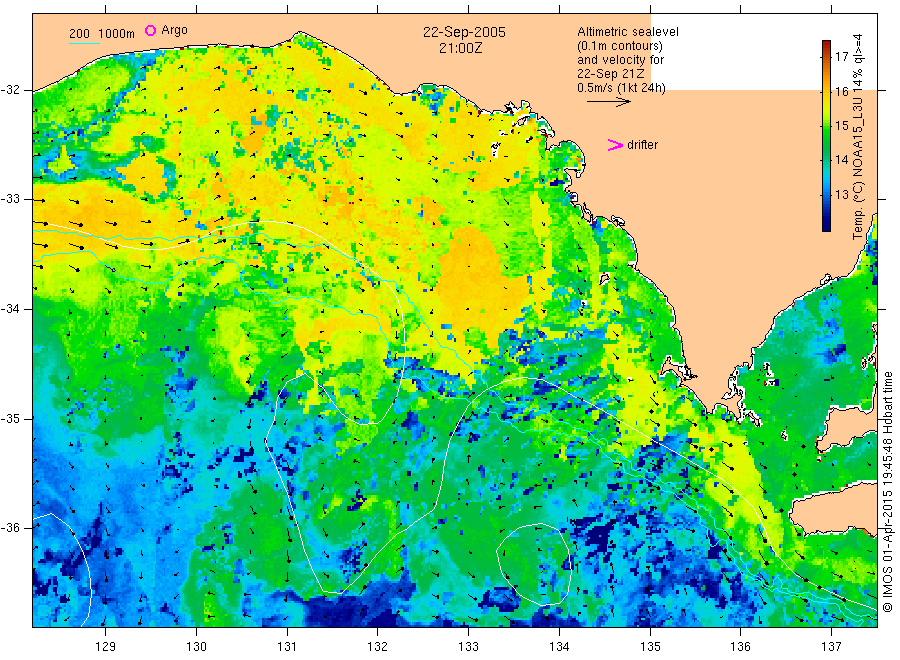Click the latitude axis label -36

tap(10, 527)
